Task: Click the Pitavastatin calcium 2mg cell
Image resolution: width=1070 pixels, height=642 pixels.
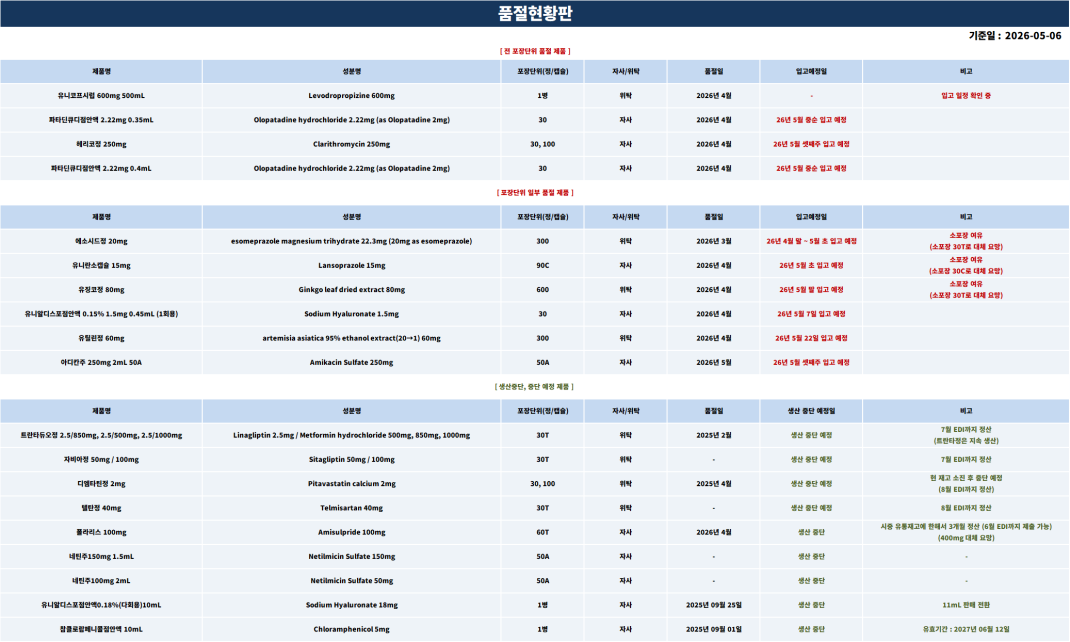Action: [x=351, y=484]
